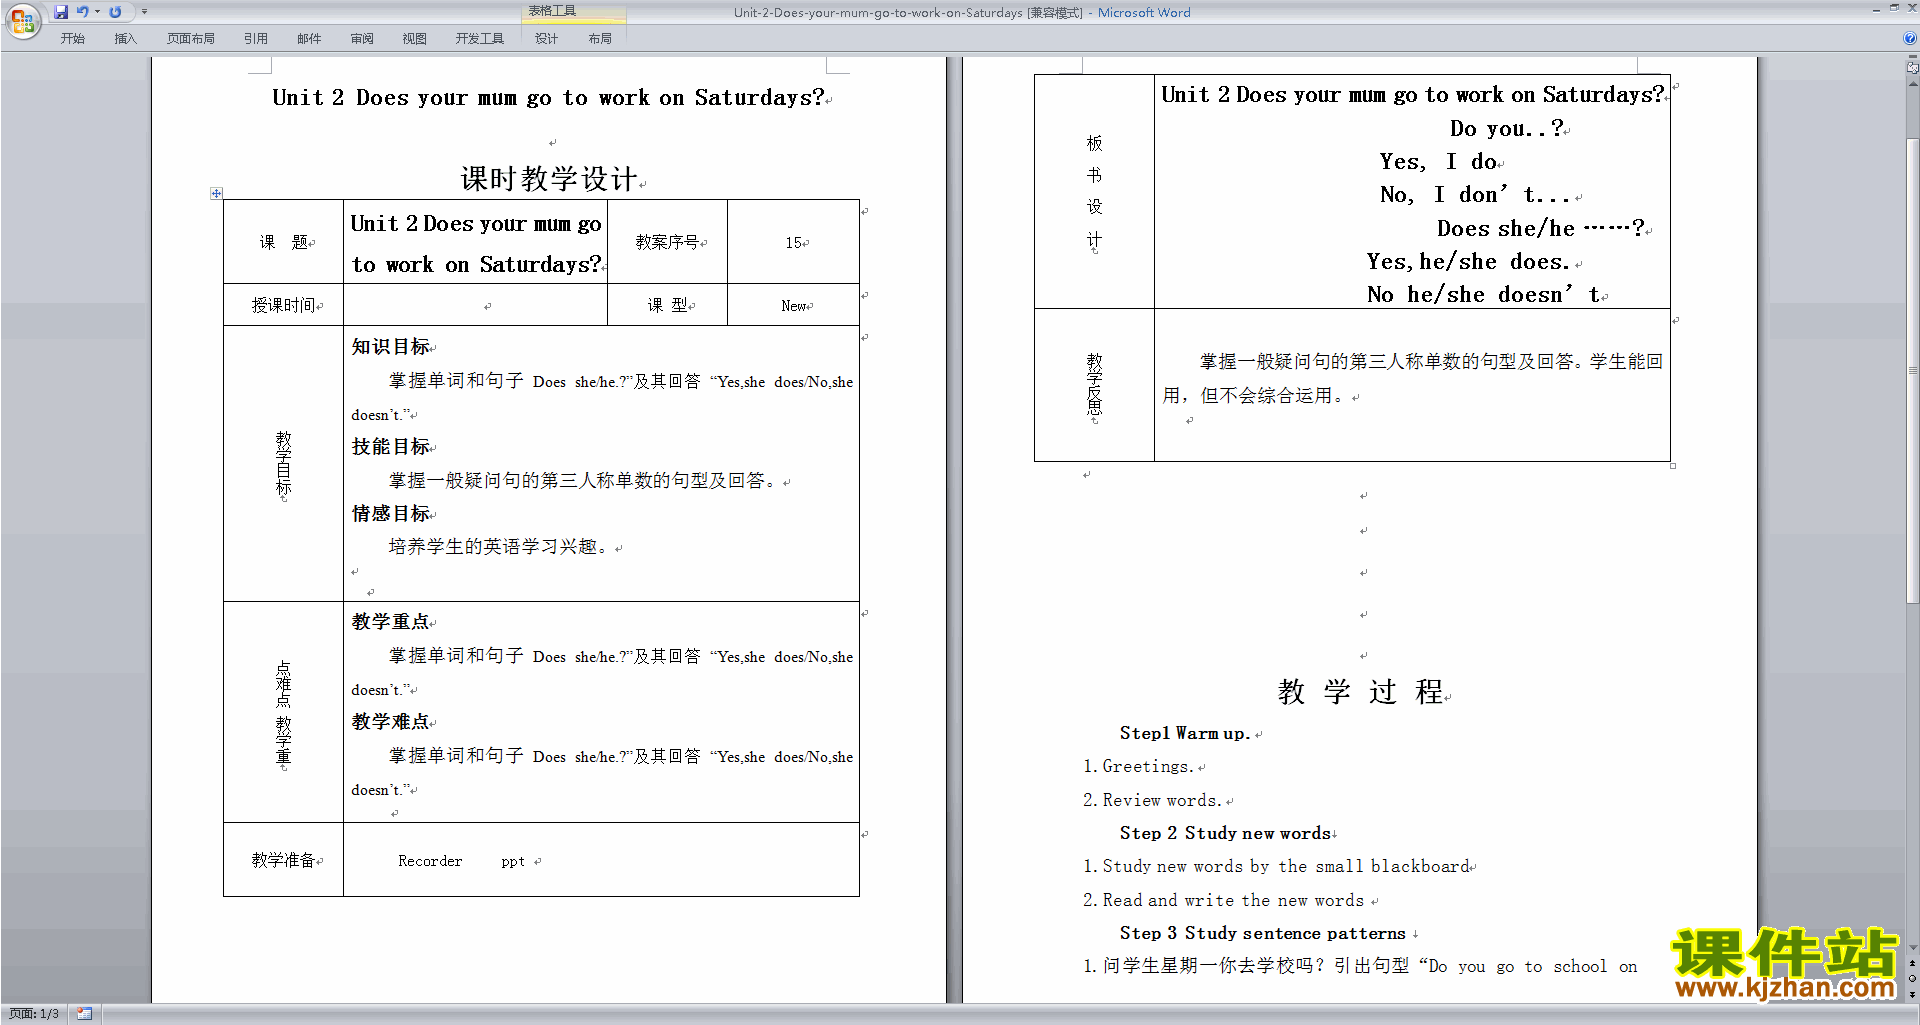Click the Step1 Warm up heading
This screenshot has height=1025, width=1920.
[1184, 733]
